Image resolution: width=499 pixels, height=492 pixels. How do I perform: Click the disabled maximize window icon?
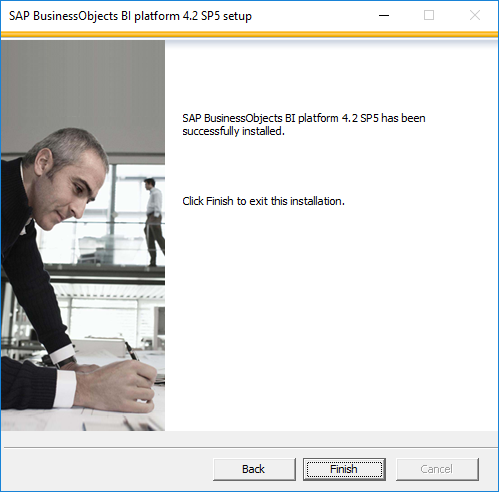coord(429,15)
